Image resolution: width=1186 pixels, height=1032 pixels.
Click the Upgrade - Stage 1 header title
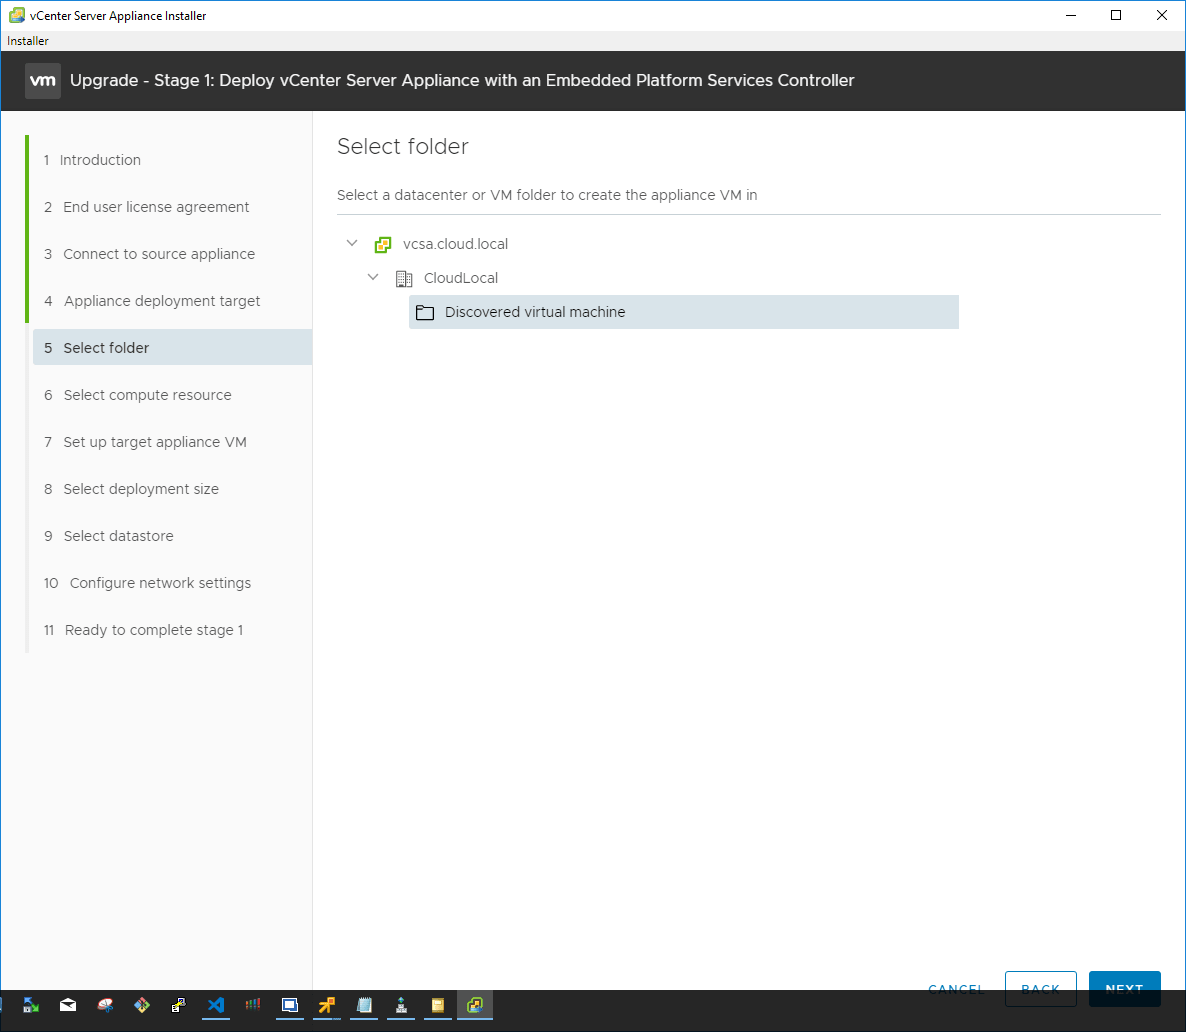click(462, 80)
